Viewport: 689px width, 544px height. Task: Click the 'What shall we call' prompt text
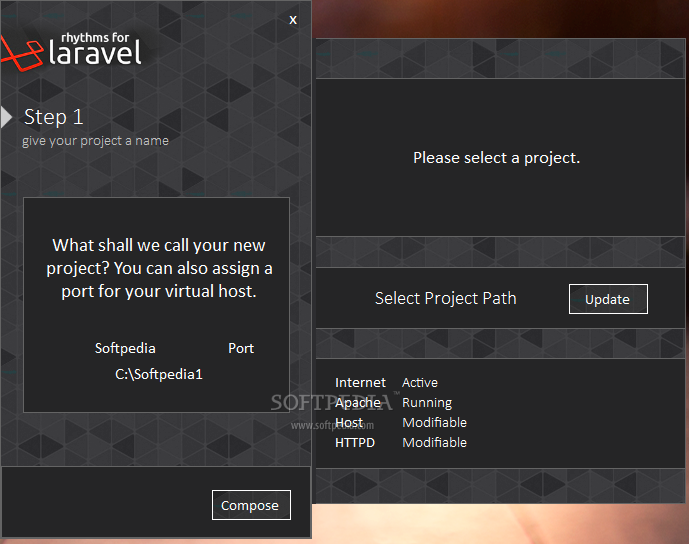coord(159,268)
